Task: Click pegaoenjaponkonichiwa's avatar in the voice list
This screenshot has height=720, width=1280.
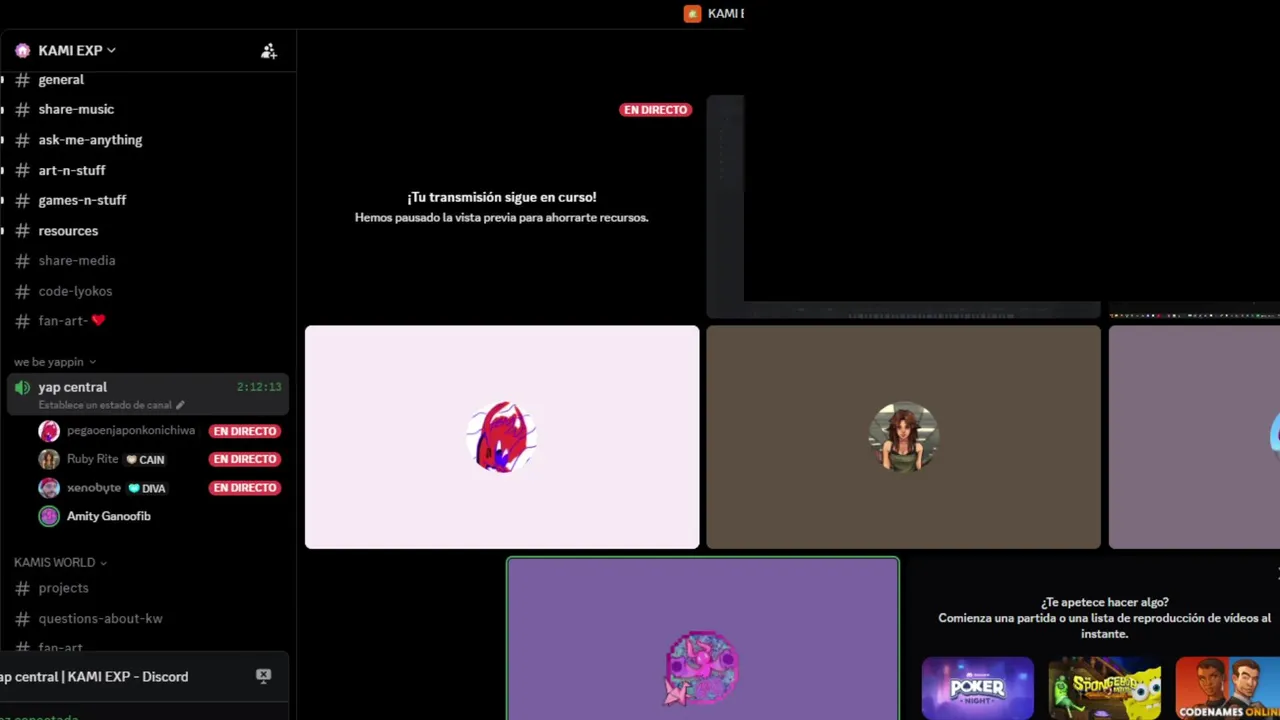Action: pyautogui.click(x=49, y=431)
